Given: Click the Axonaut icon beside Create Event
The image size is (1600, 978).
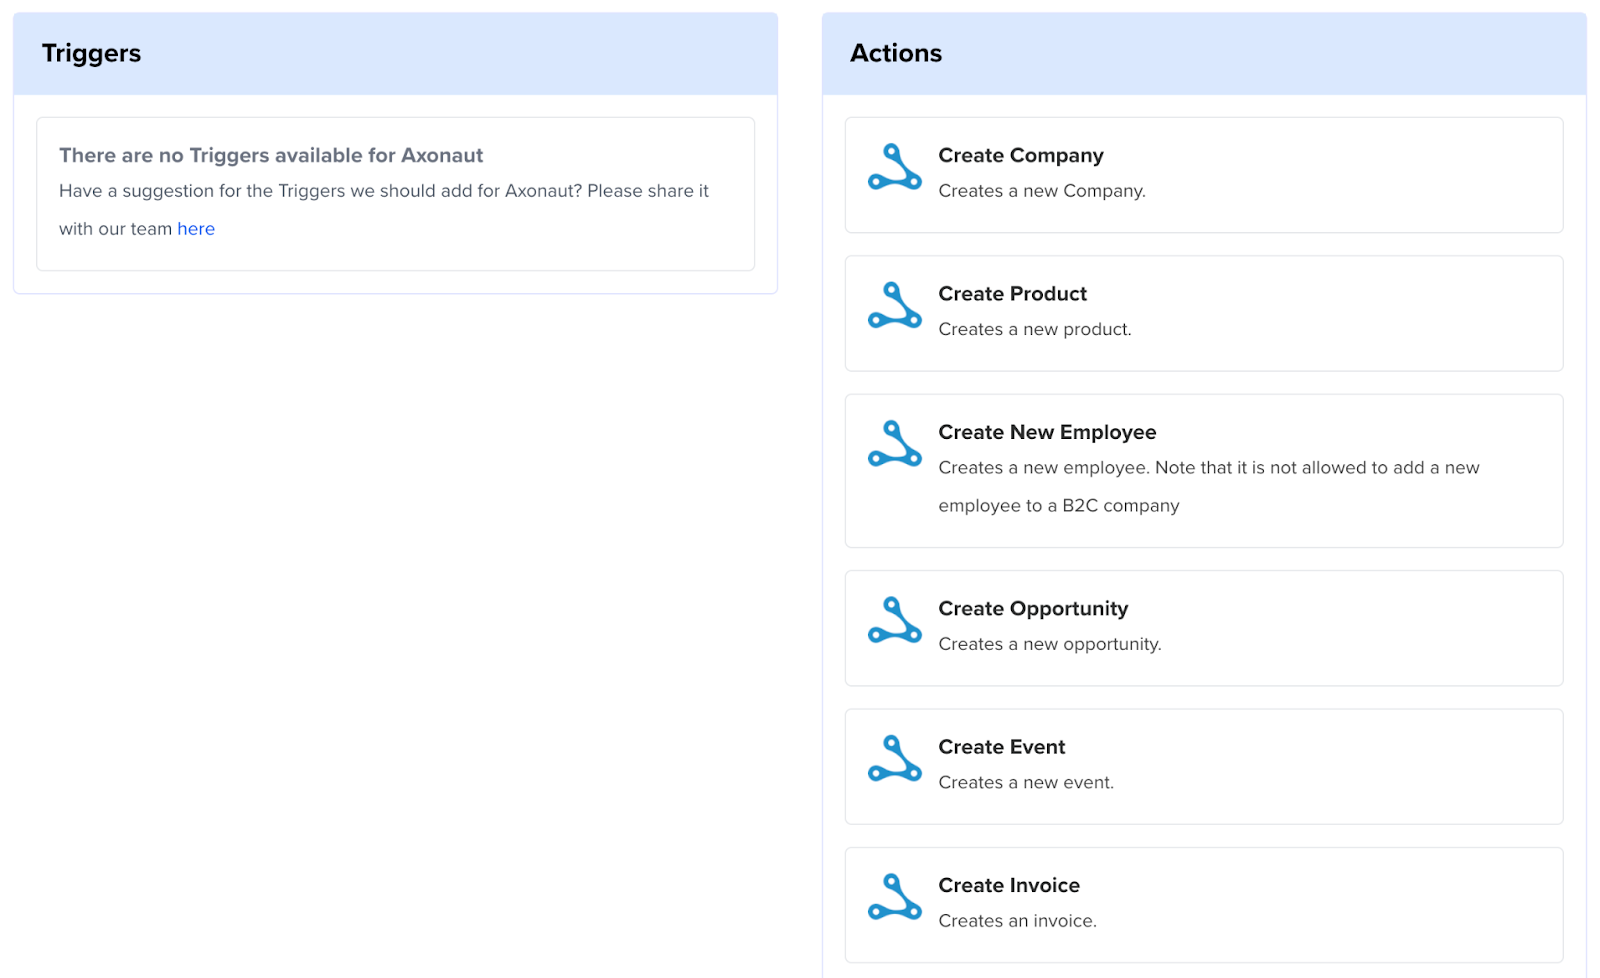Looking at the screenshot, I should 895,759.
